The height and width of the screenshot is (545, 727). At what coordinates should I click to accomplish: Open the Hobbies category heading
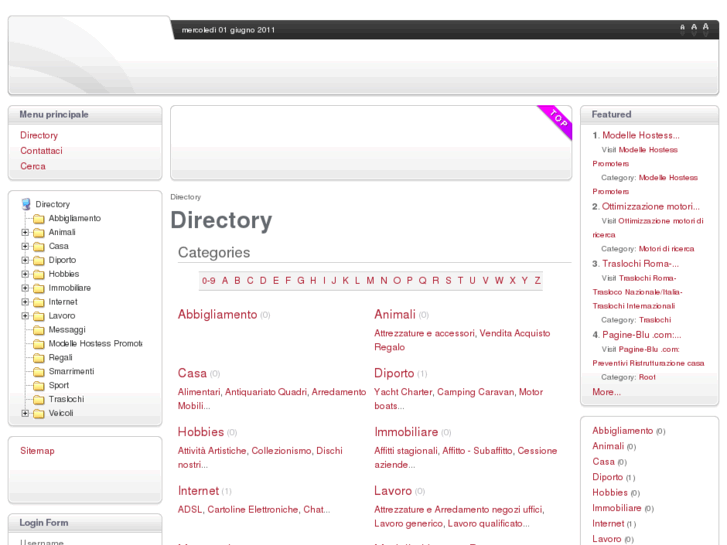tap(201, 432)
